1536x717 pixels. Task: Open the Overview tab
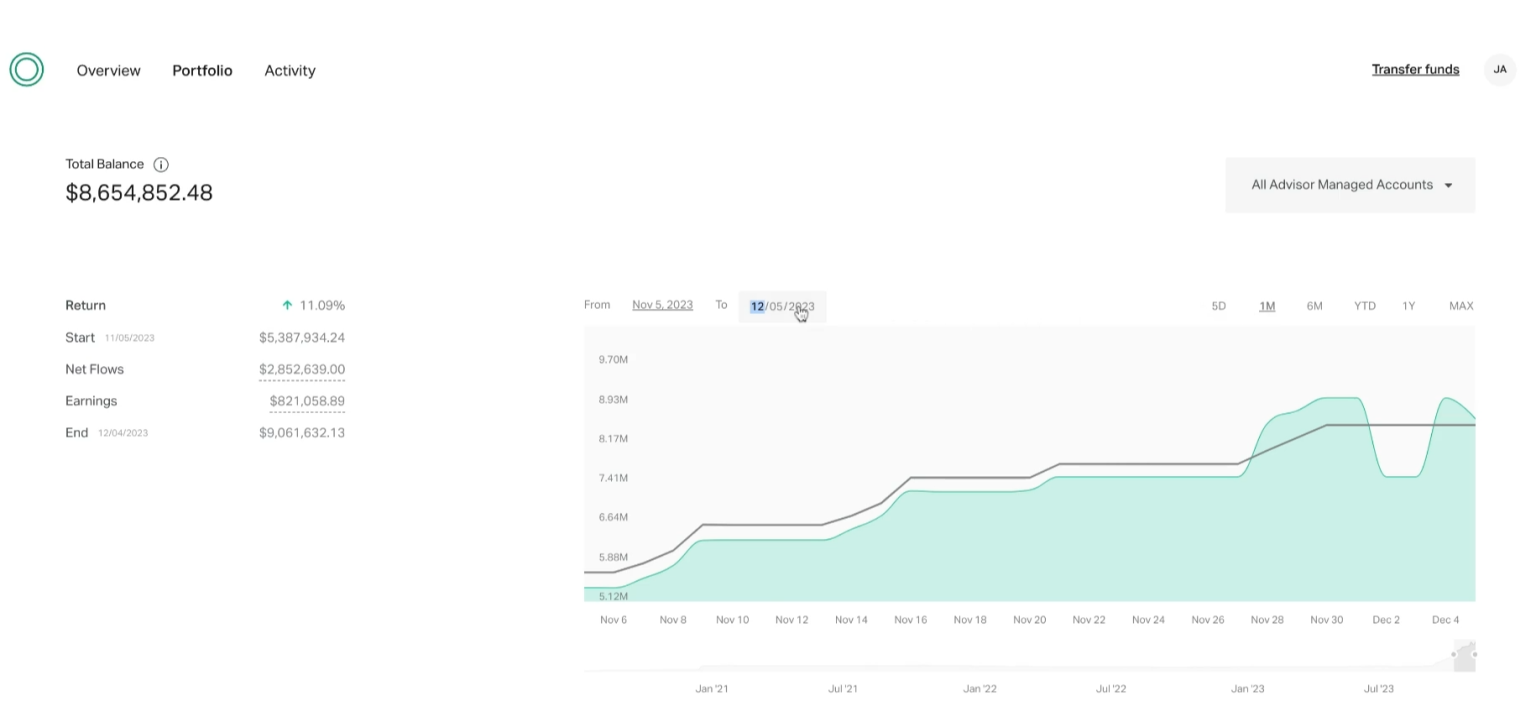pyautogui.click(x=108, y=71)
